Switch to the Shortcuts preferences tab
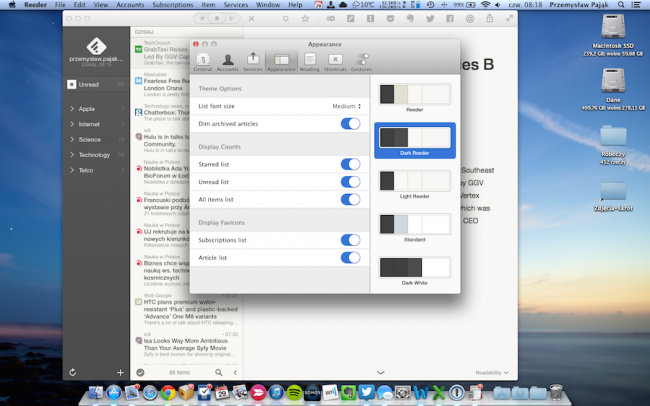This screenshot has height=406, width=650. (x=335, y=62)
